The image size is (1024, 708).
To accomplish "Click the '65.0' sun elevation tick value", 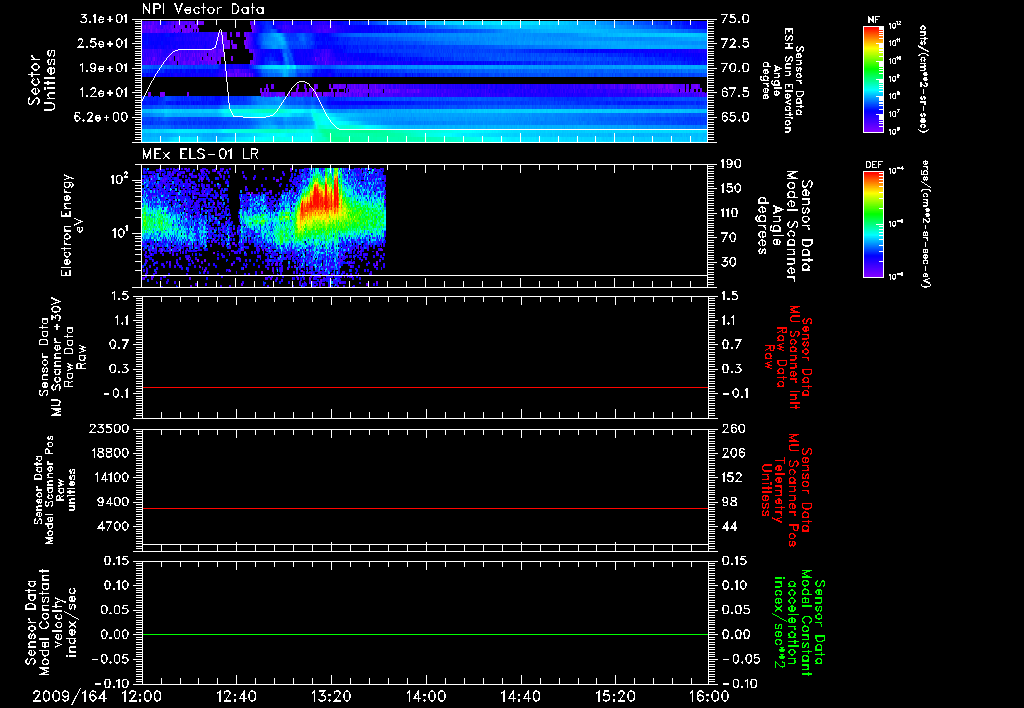I will [735, 118].
